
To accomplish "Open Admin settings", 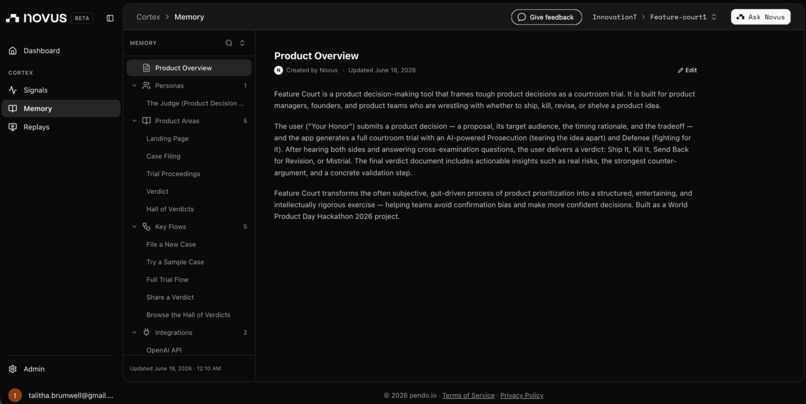I will pos(61,369).
